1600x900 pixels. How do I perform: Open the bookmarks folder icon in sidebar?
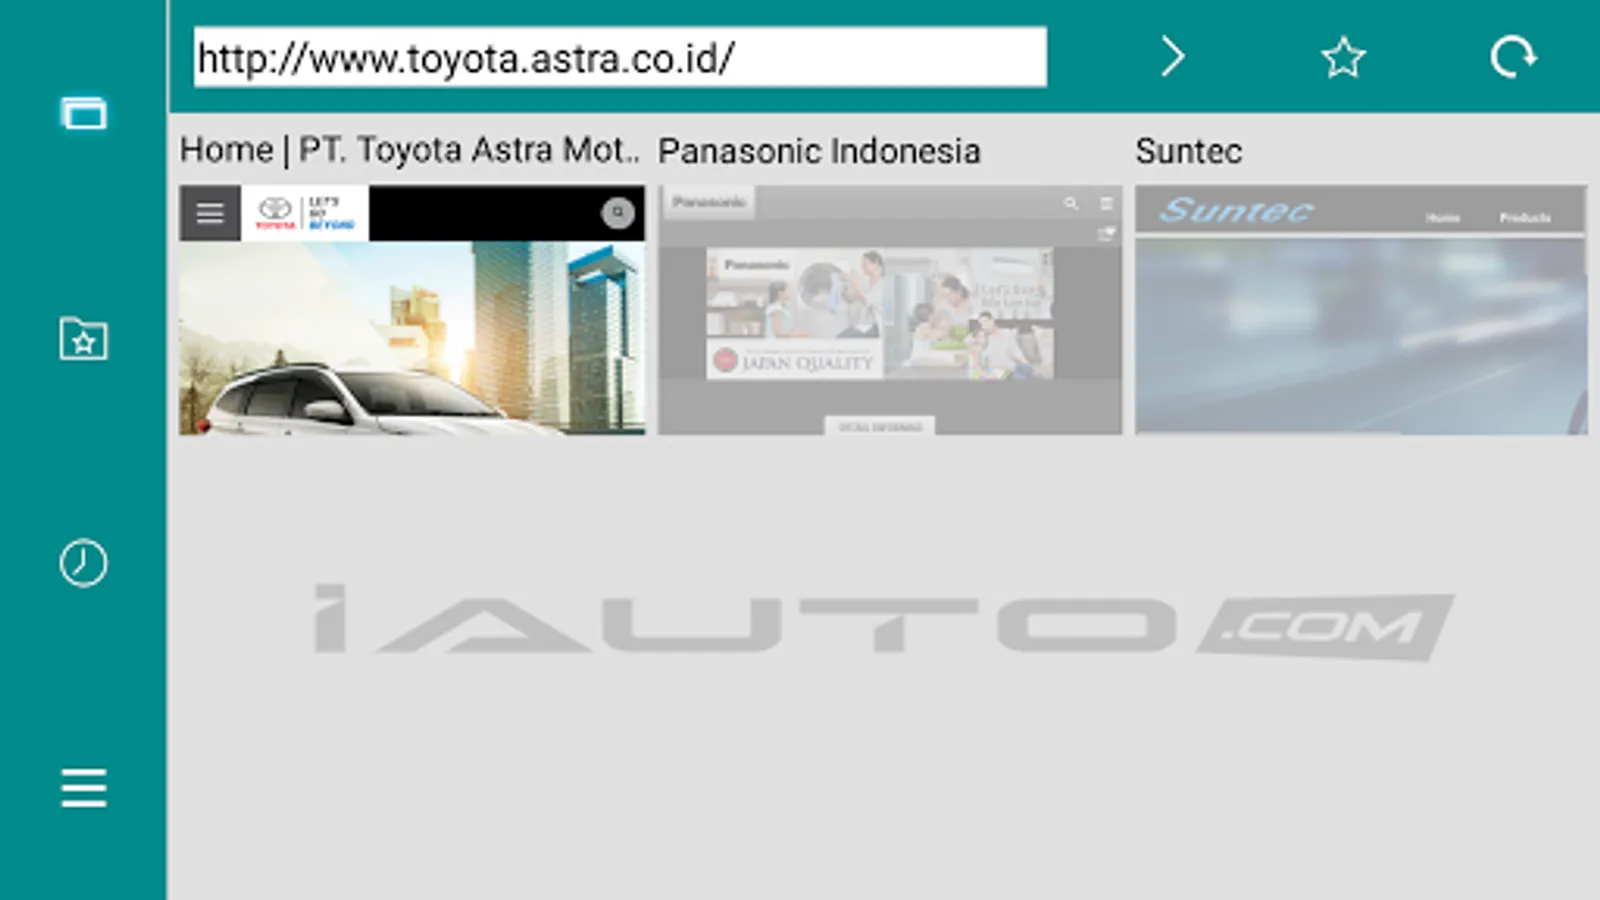point(83,339)
